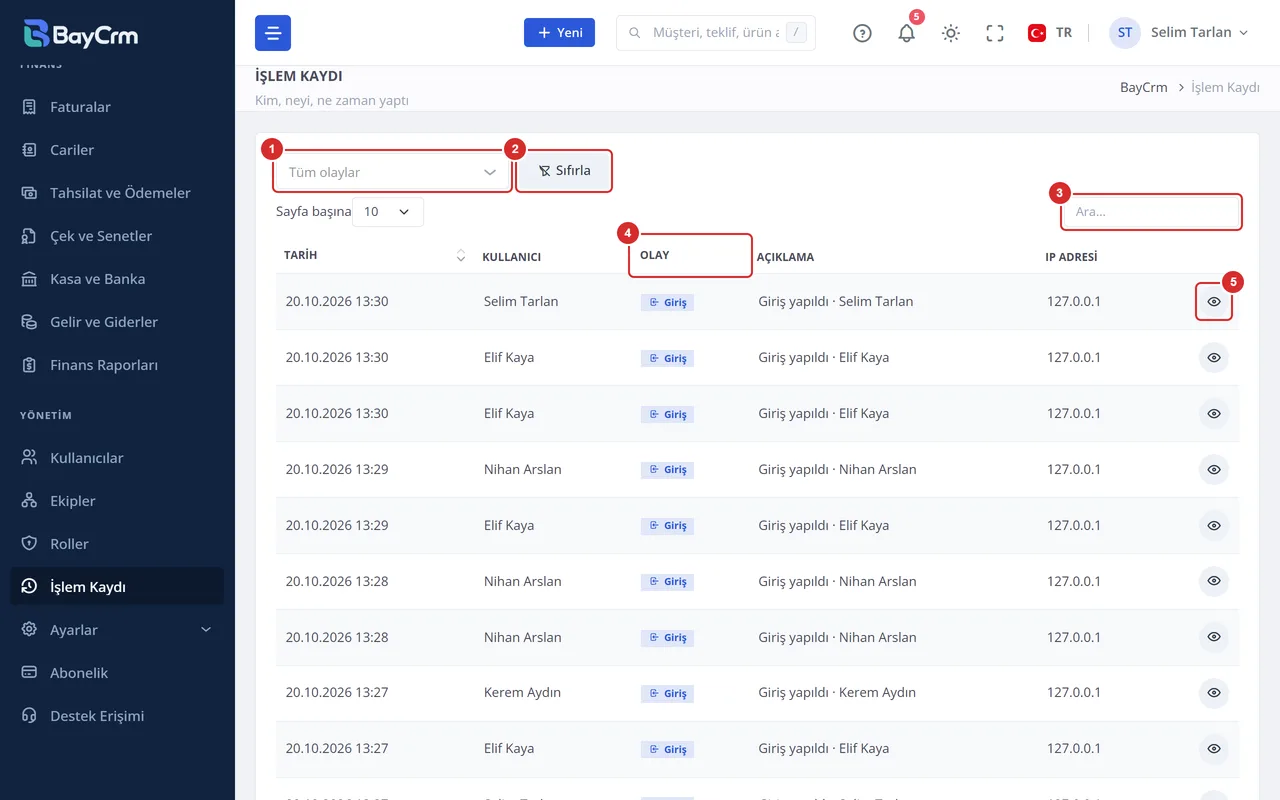The height and width of the screenshot is (800, 1280).
Task: Open the Sayfa başına rows dropdown
Action: point(388,212)
